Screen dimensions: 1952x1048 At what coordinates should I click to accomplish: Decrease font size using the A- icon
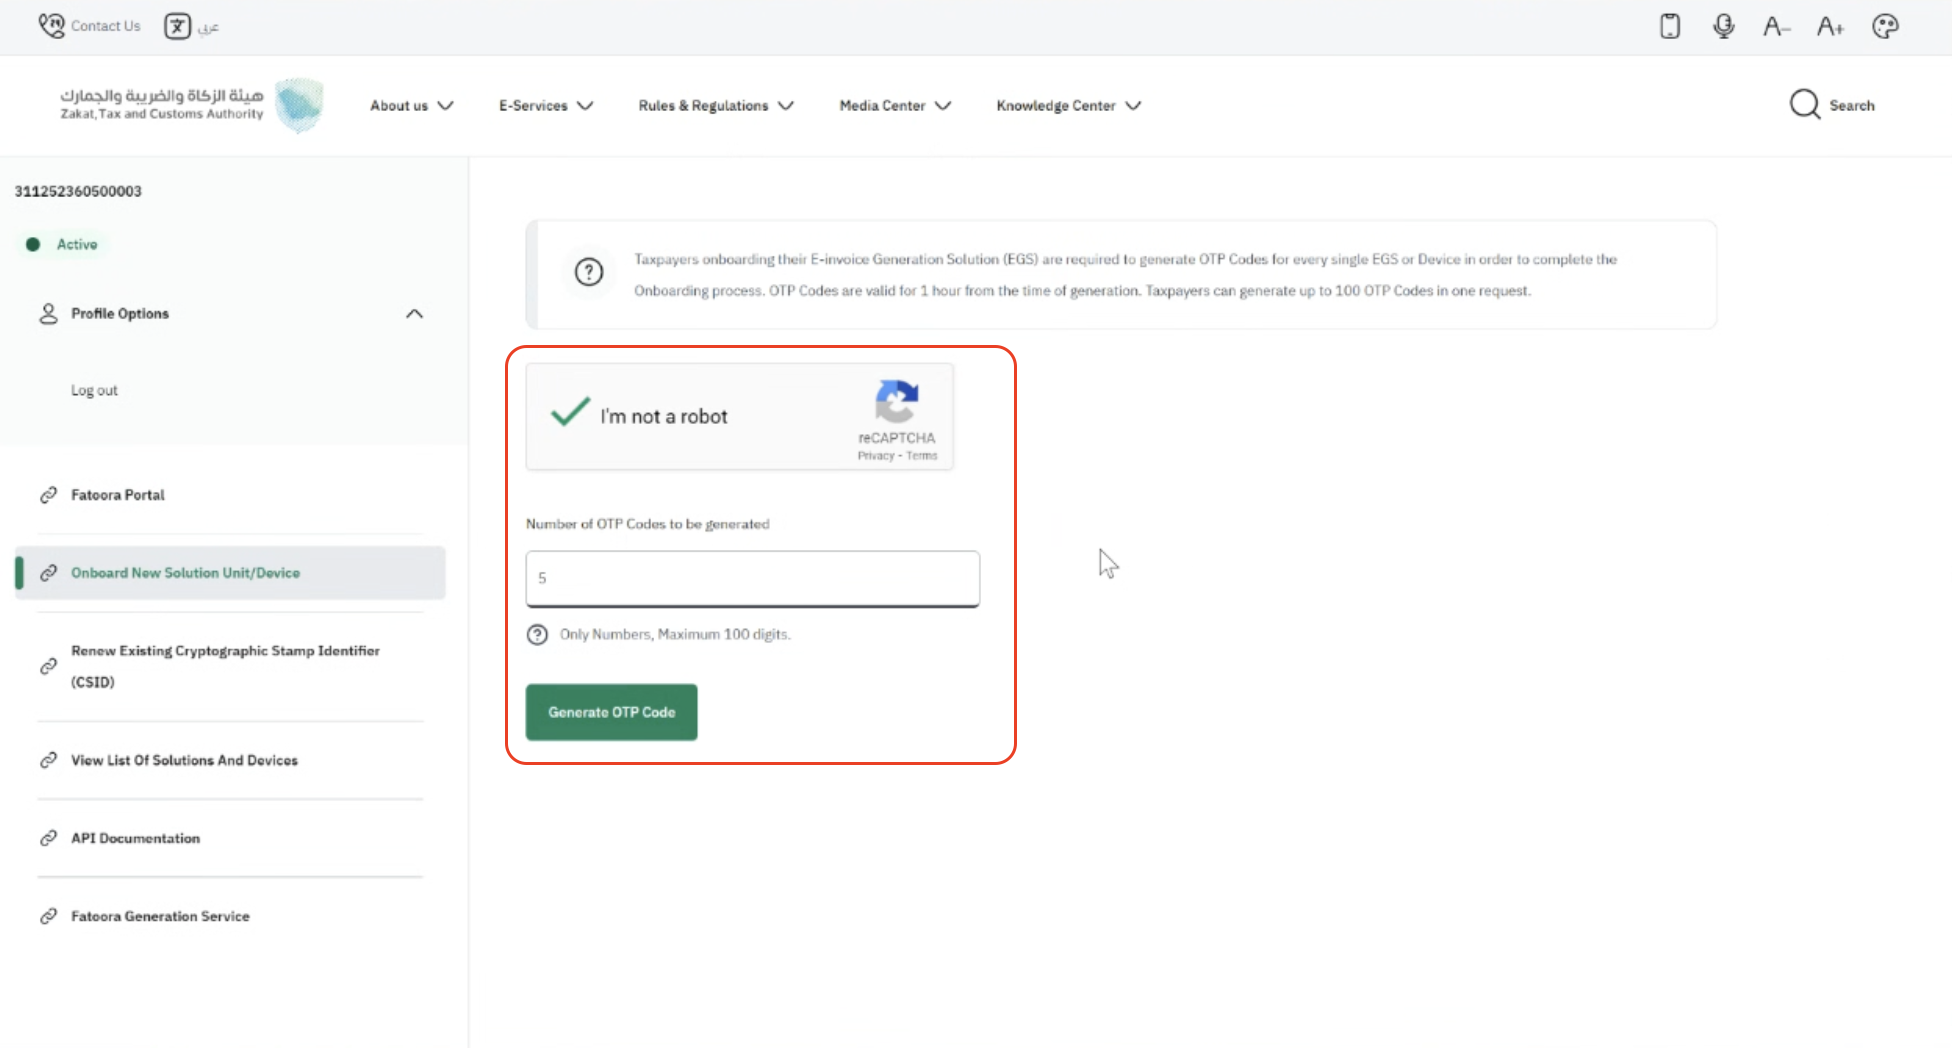point(1777,26)
